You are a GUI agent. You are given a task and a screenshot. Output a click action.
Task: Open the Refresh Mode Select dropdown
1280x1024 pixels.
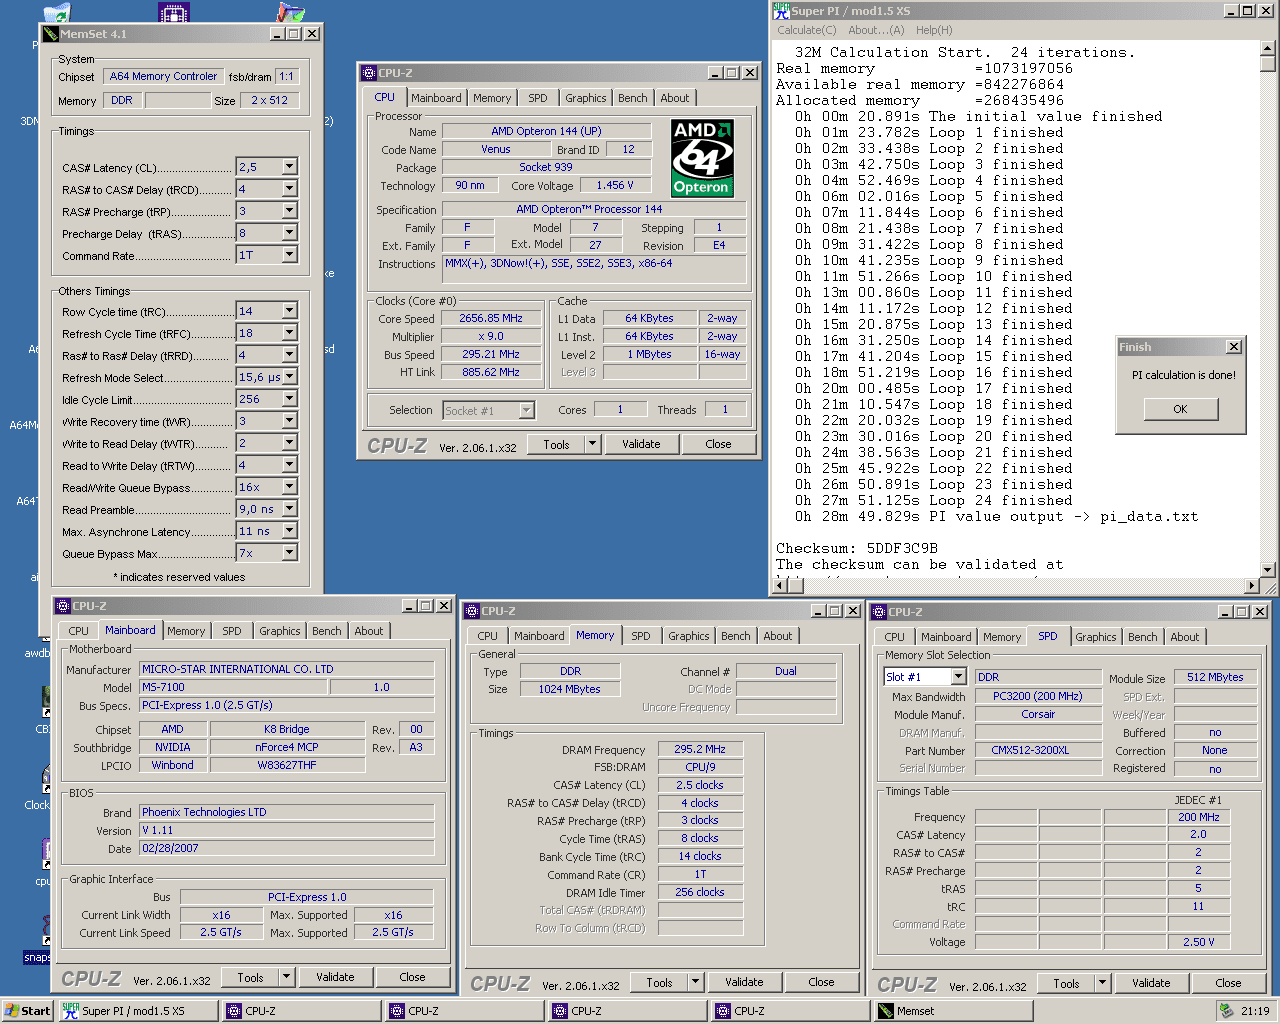(289, 377)
